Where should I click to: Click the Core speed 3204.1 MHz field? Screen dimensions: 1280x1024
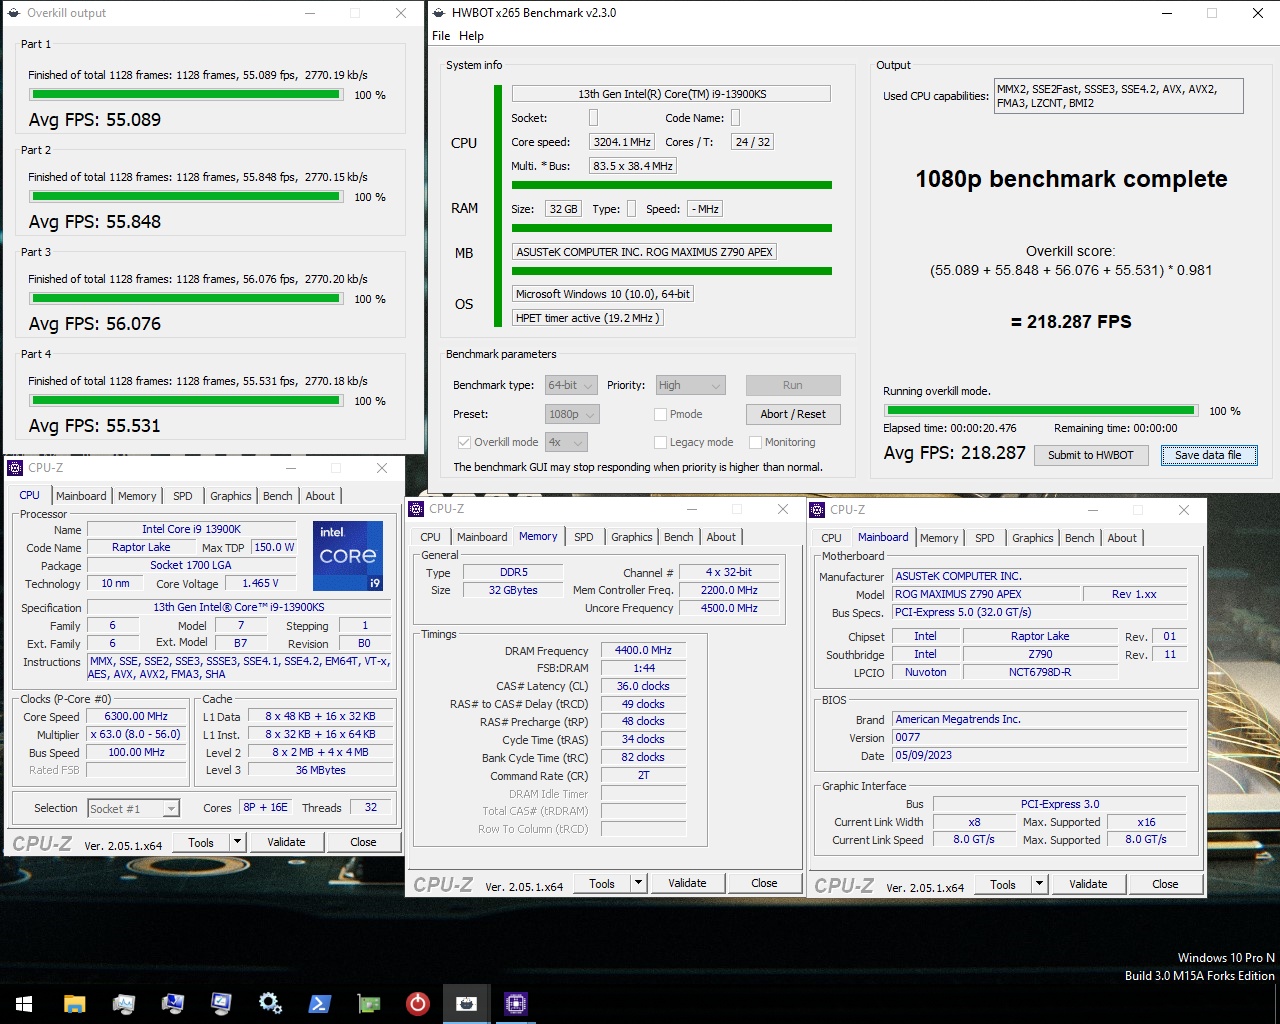coord(622,142)
